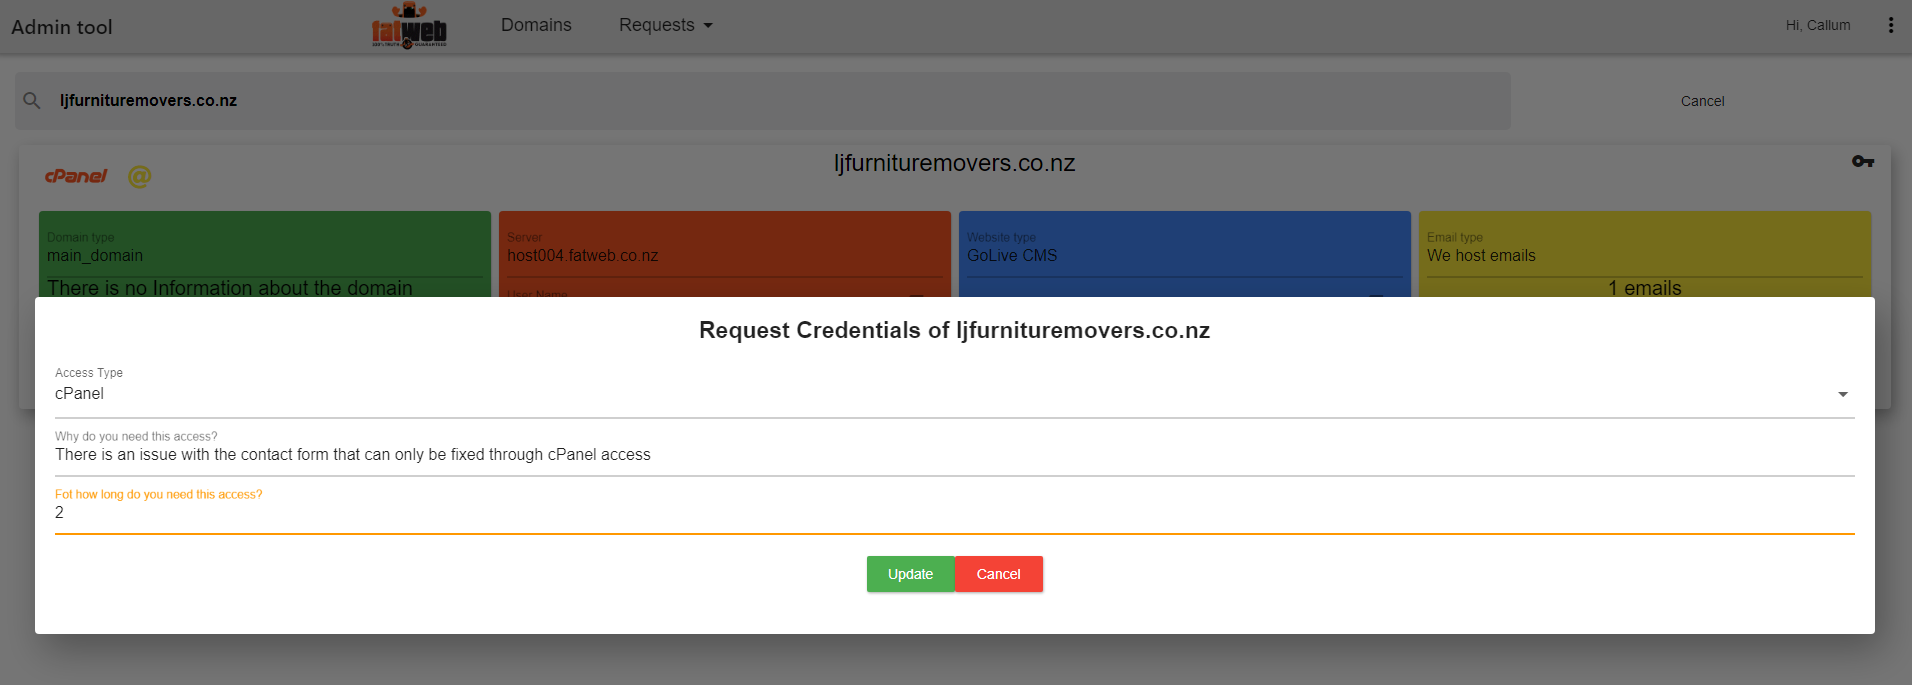The image size is (1912, 685).
Task: Open the Domains menu item
Action: 536,25
